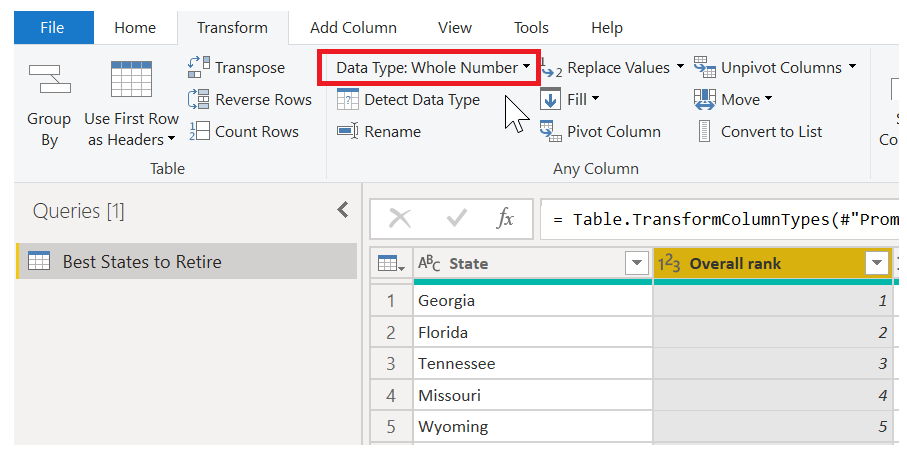This screenshot has height=459, width=907.
Task: Open the File menu
Action: (53, 28)
